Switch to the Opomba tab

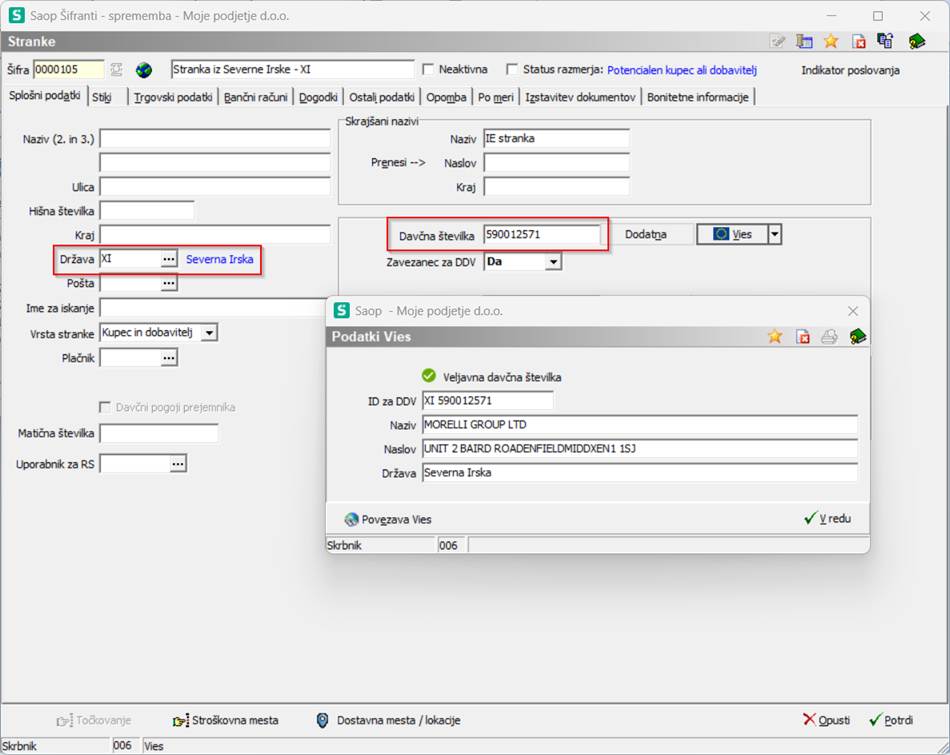446,97
